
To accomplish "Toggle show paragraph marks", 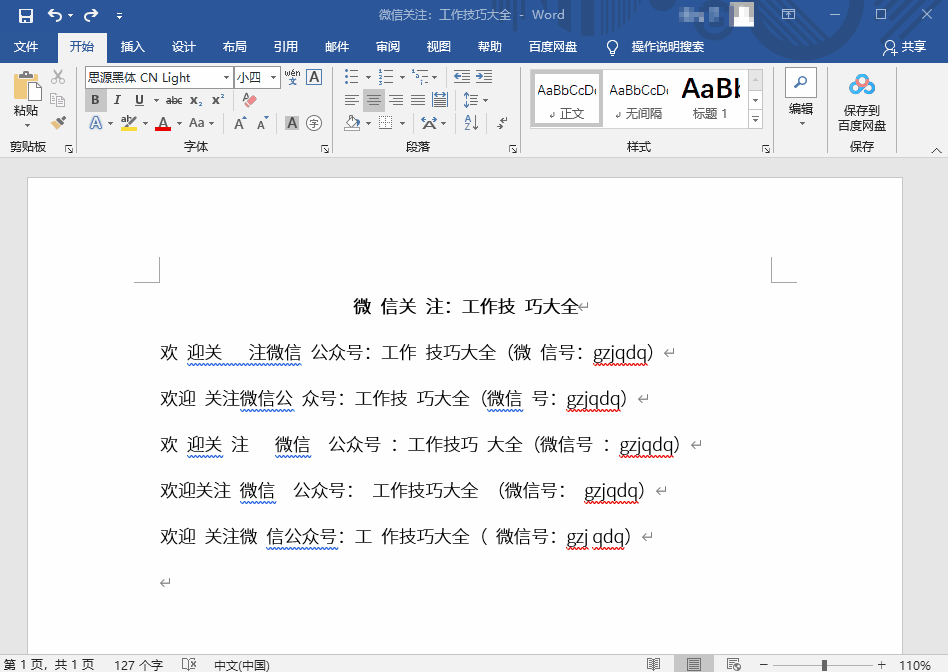I will click(502, 123).
